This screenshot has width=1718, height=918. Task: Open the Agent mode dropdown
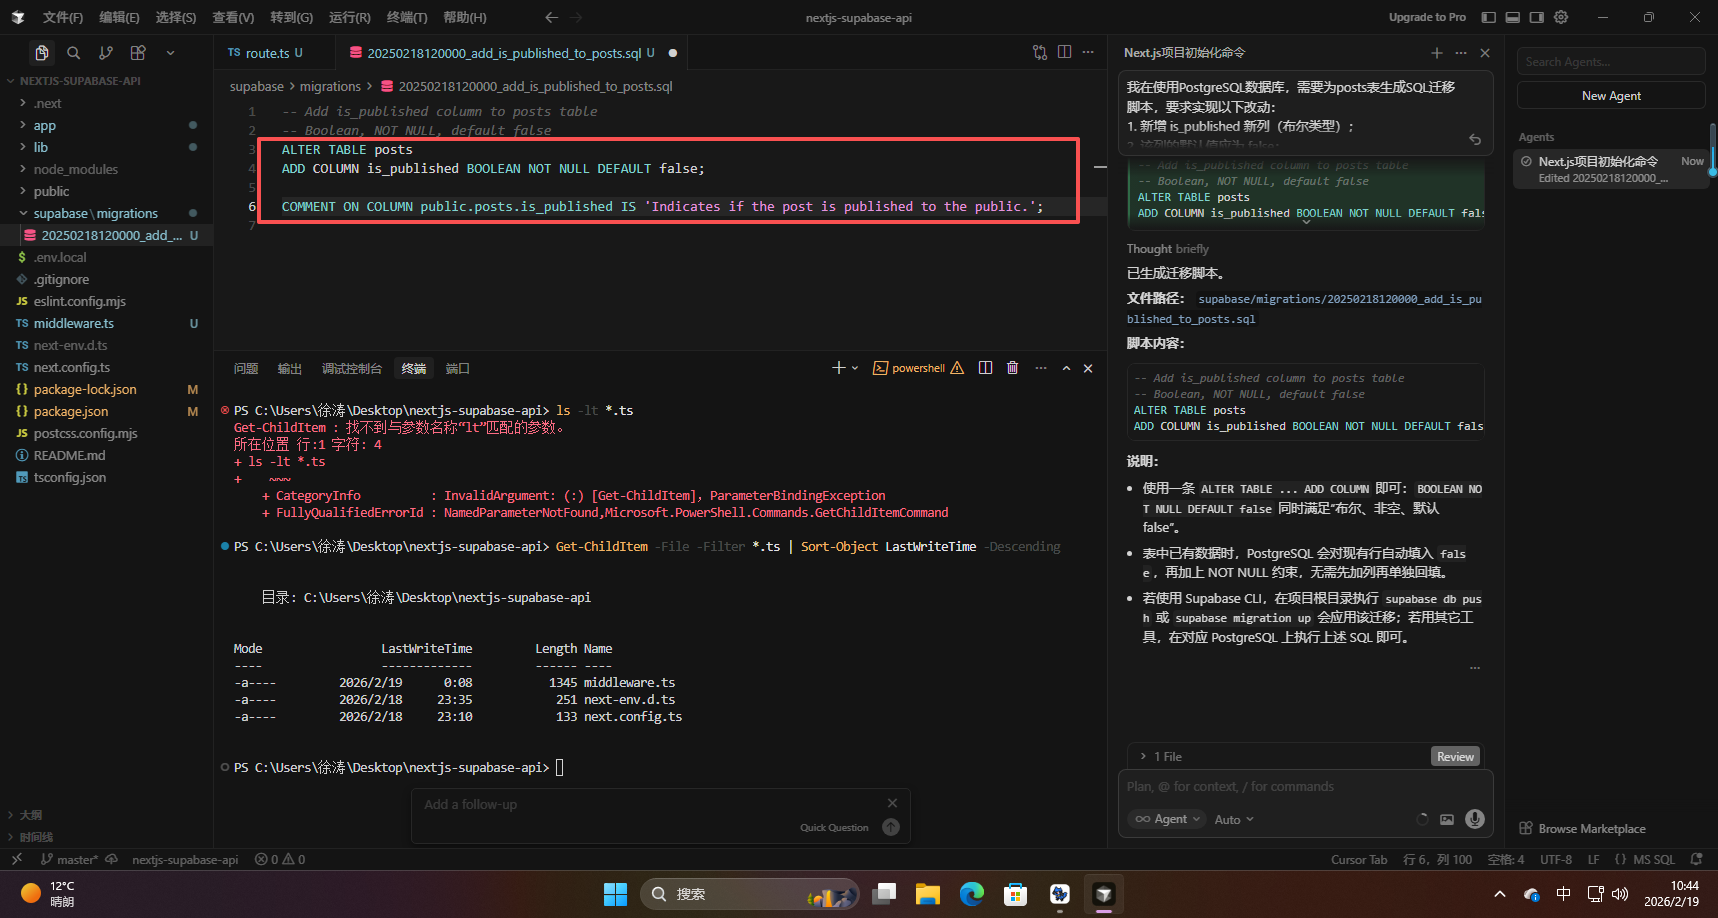click(x=1167, y=819)
